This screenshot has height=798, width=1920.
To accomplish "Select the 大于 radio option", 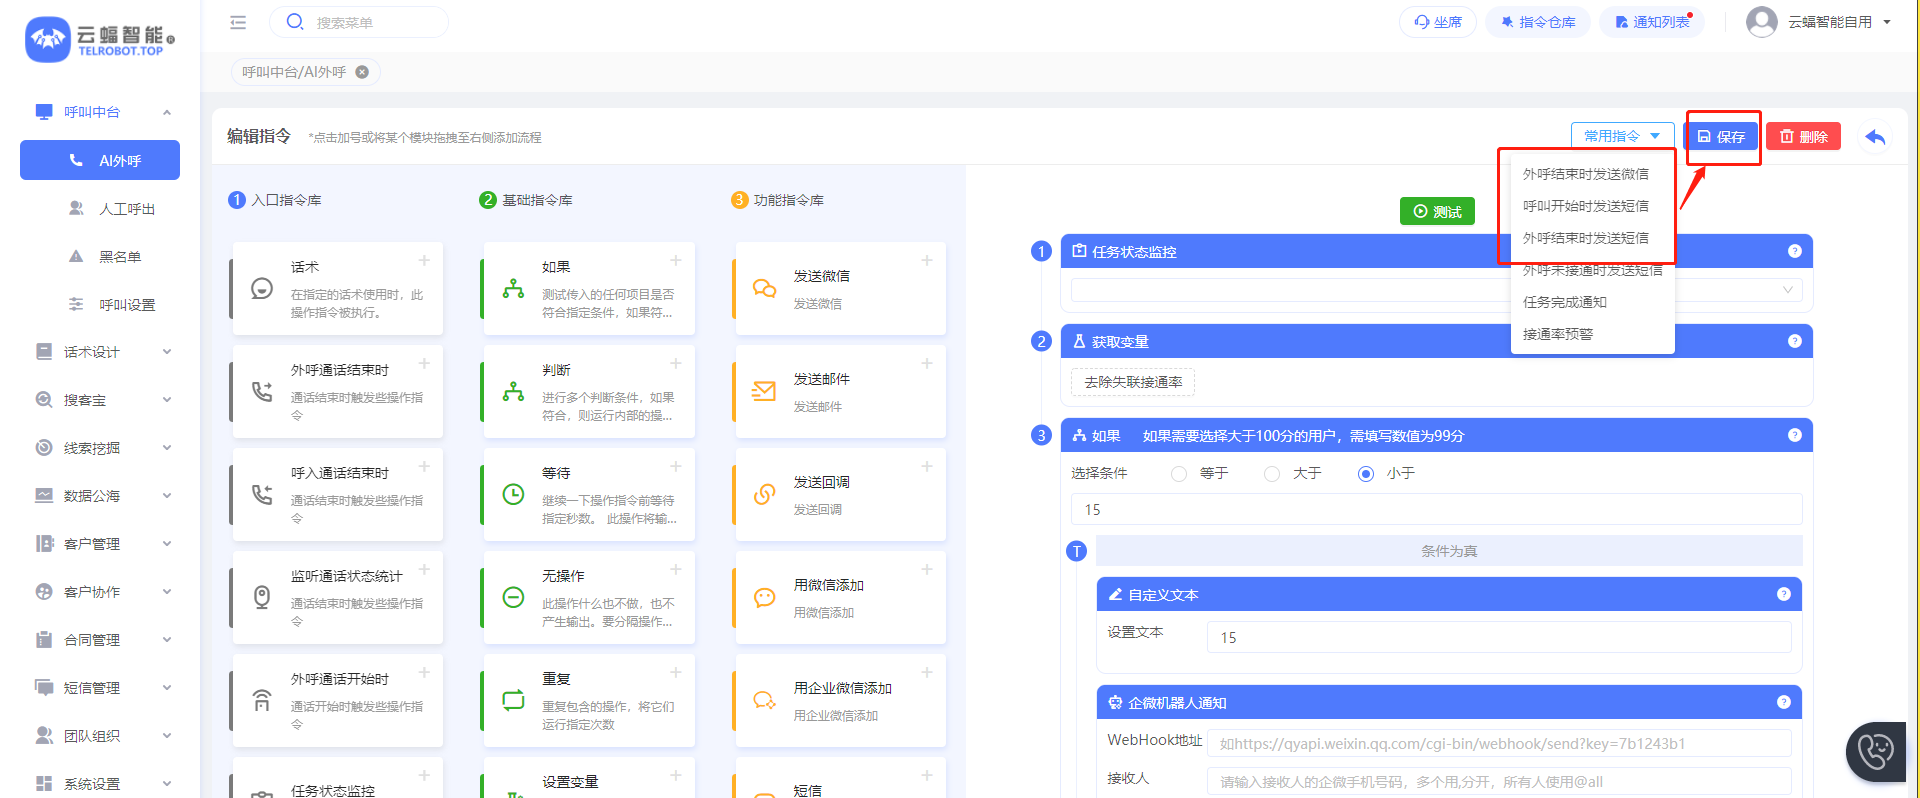I will point(1272,474).
